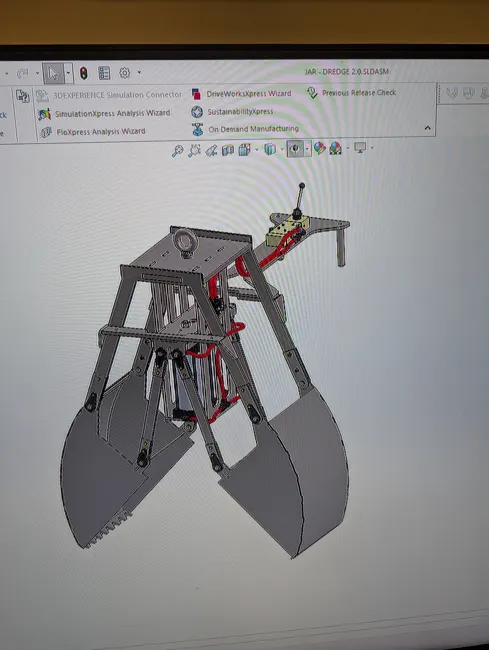Click the Redo arrow icon
Screen dimensions: 489x650
coord(22,73)
